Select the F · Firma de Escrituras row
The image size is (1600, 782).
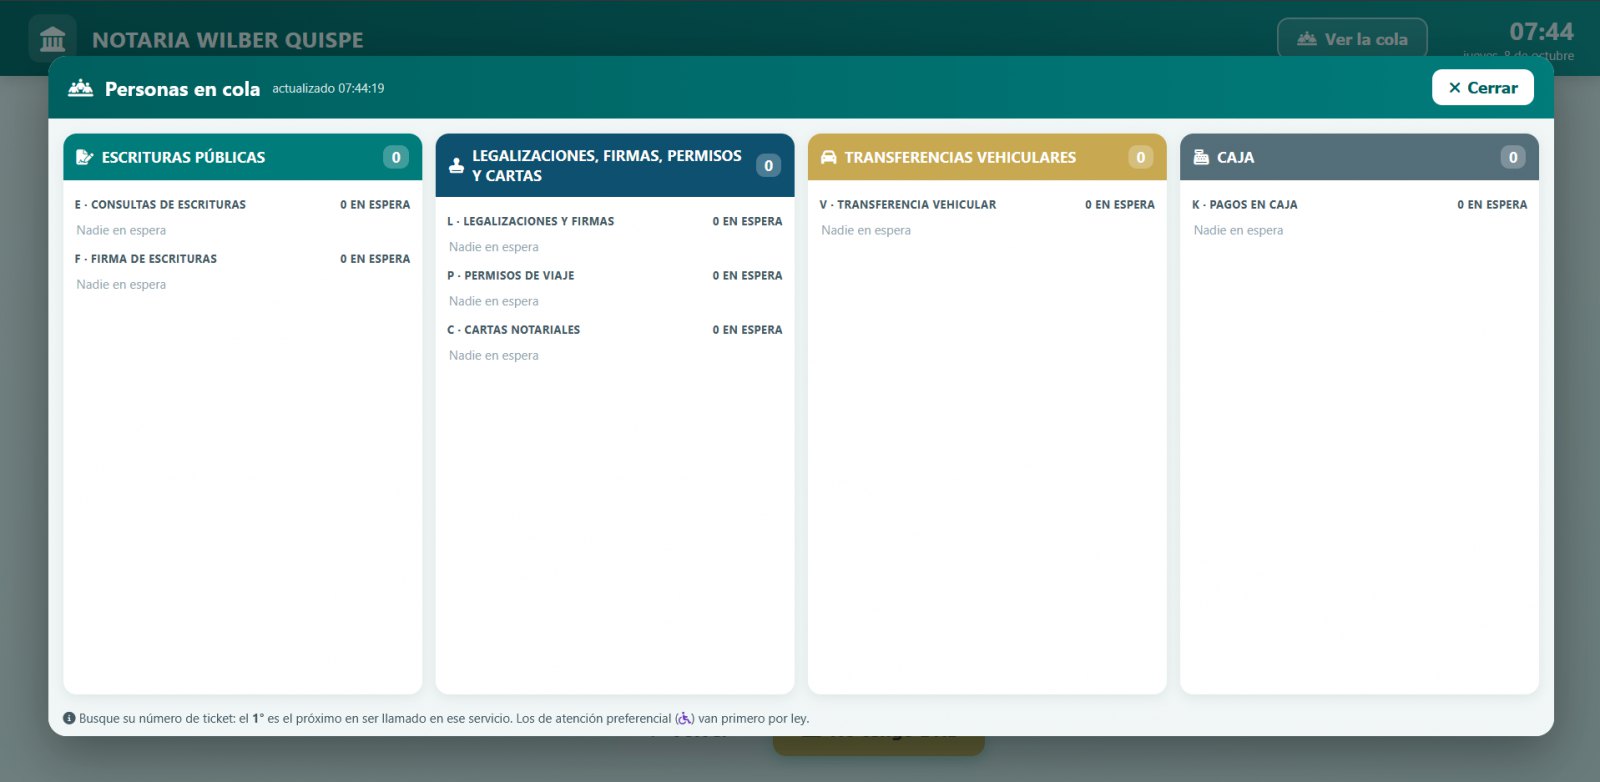pyautogui.click(x=242, y=258)
